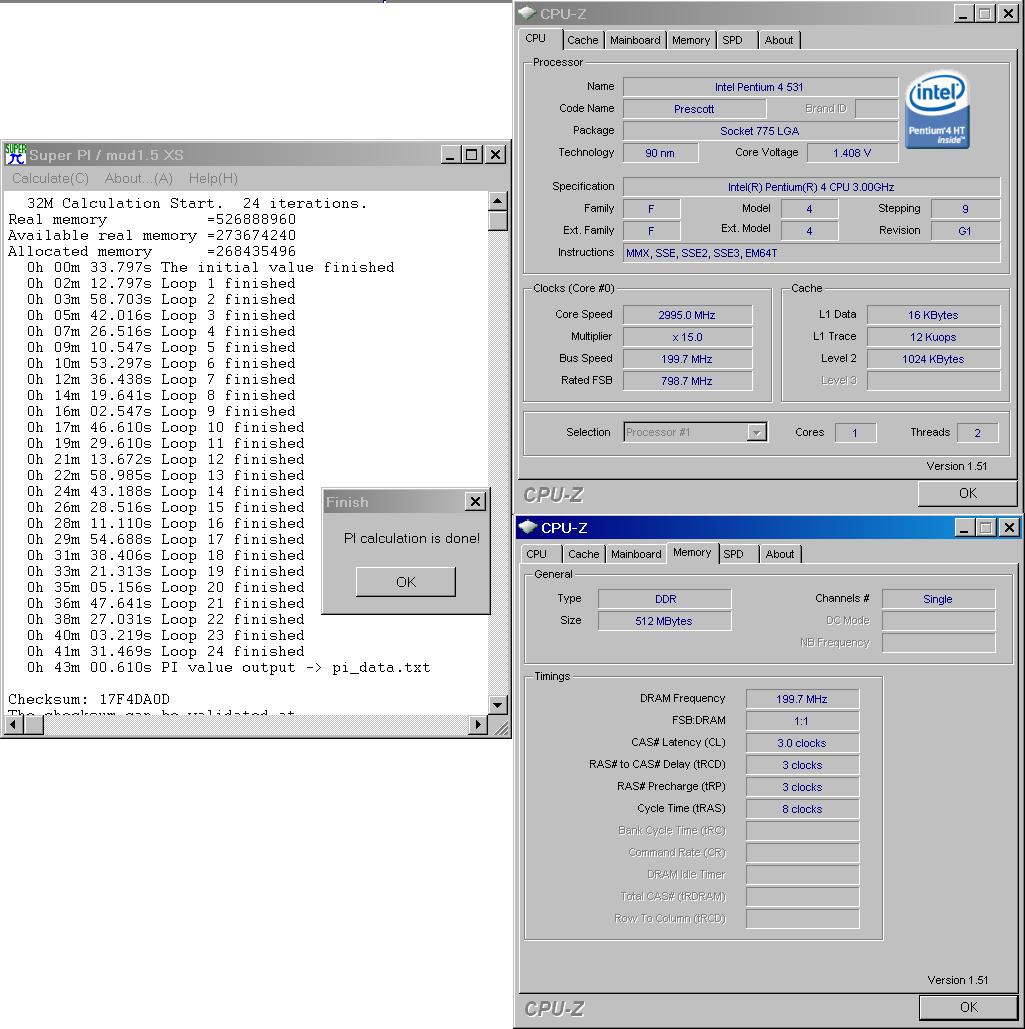Click the memory Size value 512 MBytes
Viewport: 1025px width, 1029px height.
[x=665, y=621]
